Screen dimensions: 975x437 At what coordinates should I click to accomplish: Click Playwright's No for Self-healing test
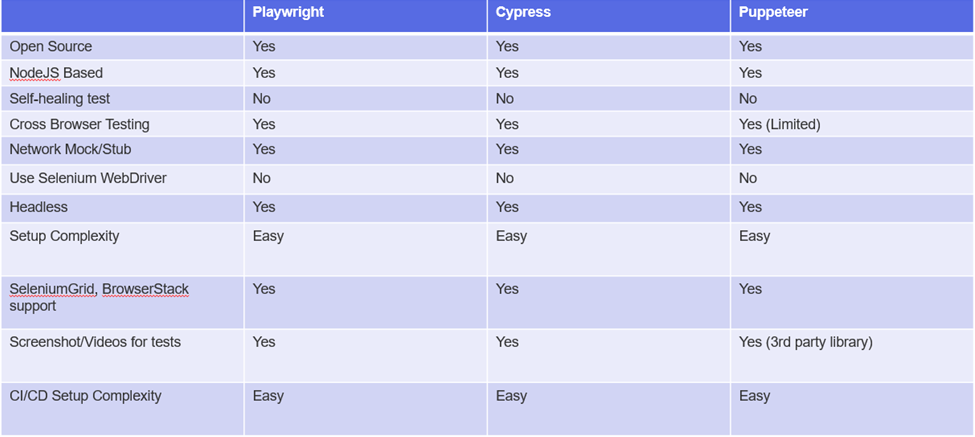(x=262, y=99)
